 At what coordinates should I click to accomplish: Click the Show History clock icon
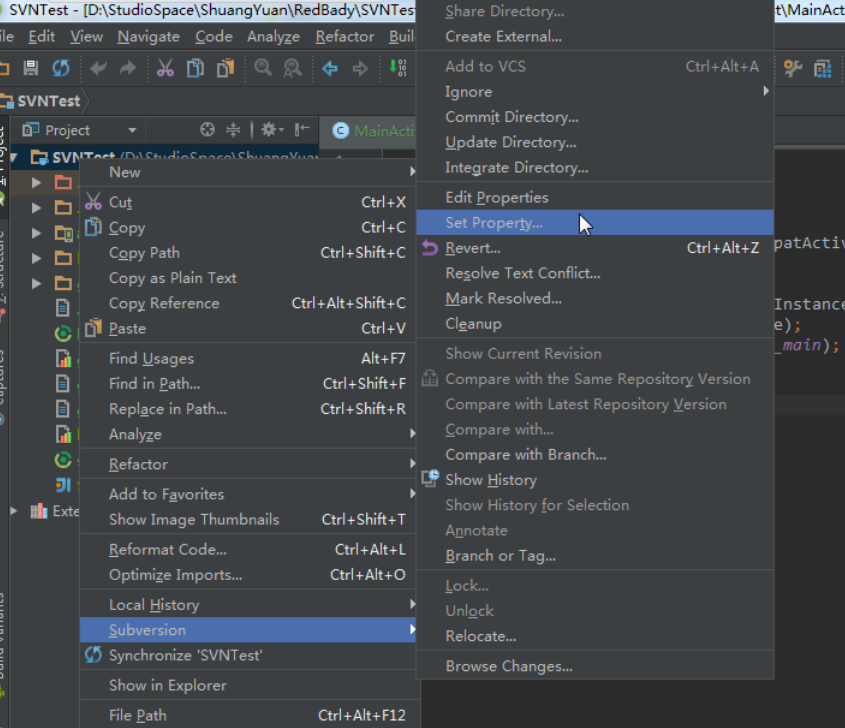(x=431, y=478)
